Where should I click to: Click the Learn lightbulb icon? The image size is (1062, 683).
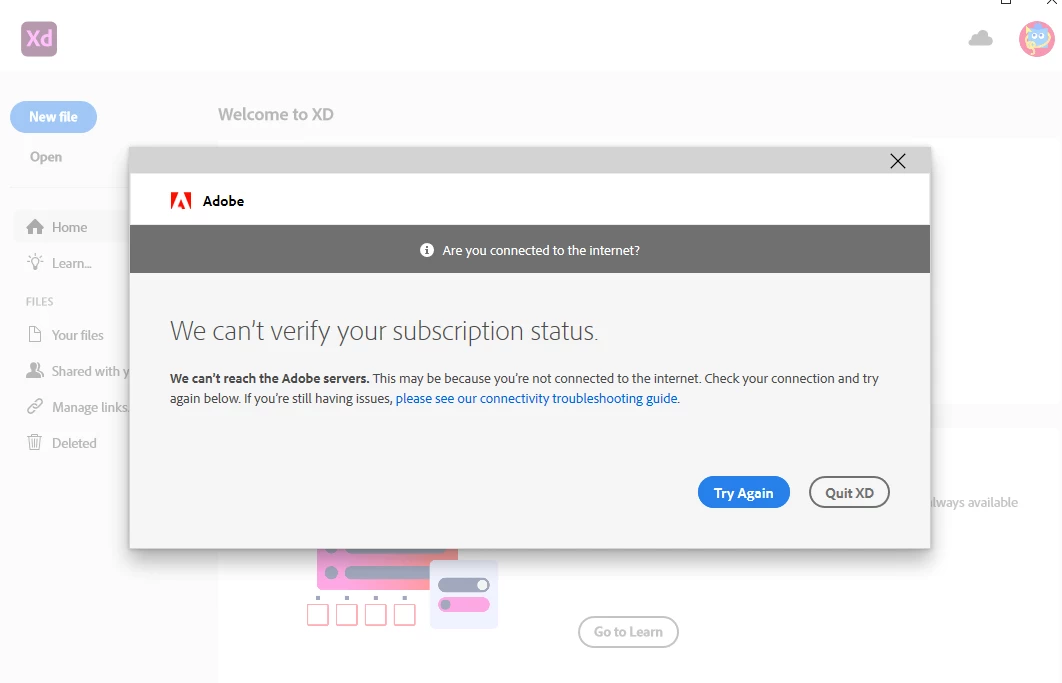pyautogui.click(x=35, y=262)
